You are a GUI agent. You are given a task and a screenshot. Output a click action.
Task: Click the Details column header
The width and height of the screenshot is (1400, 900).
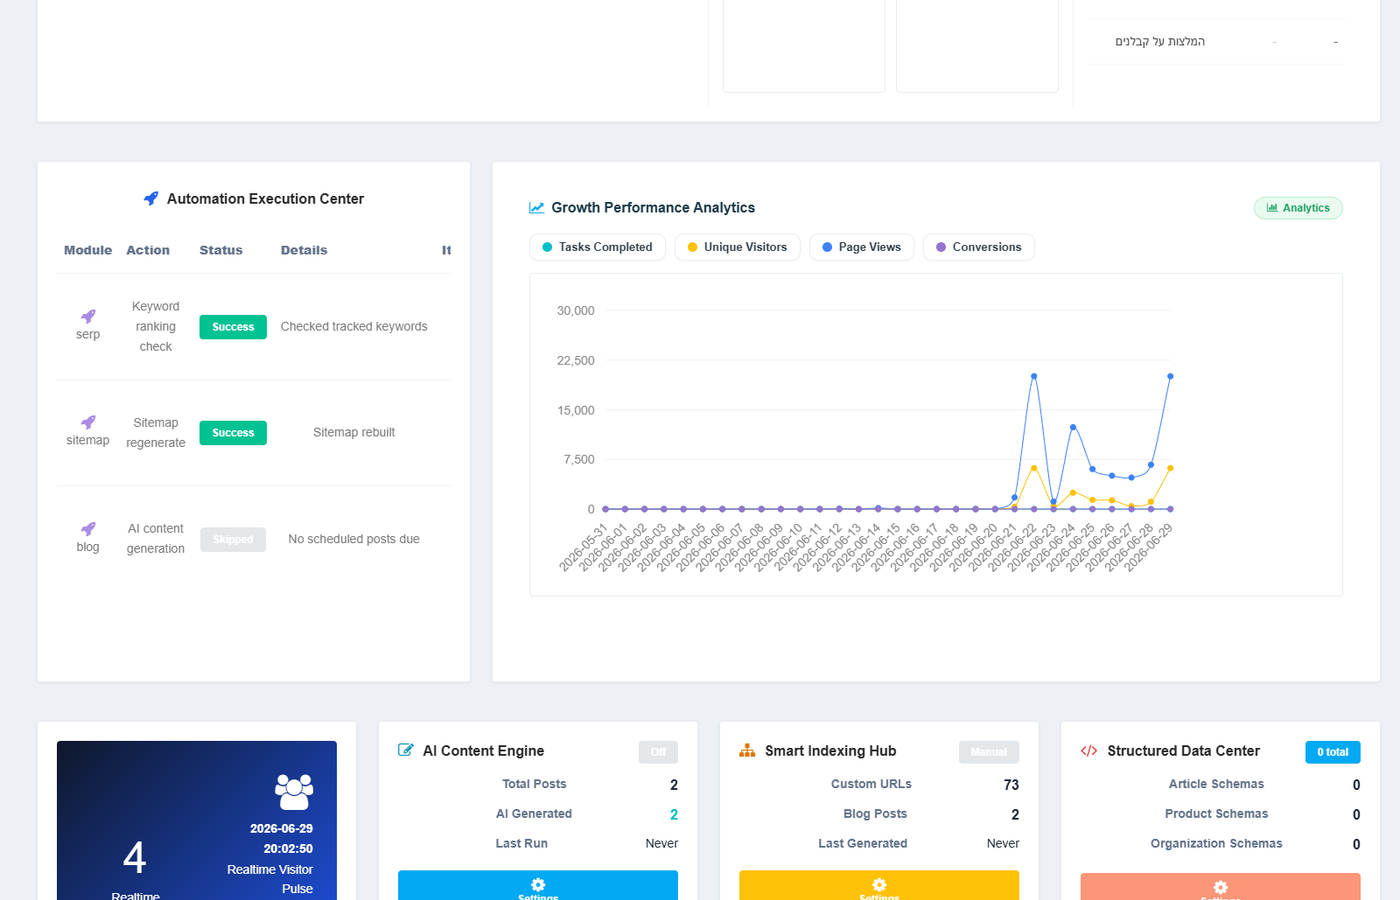[304, 250]
